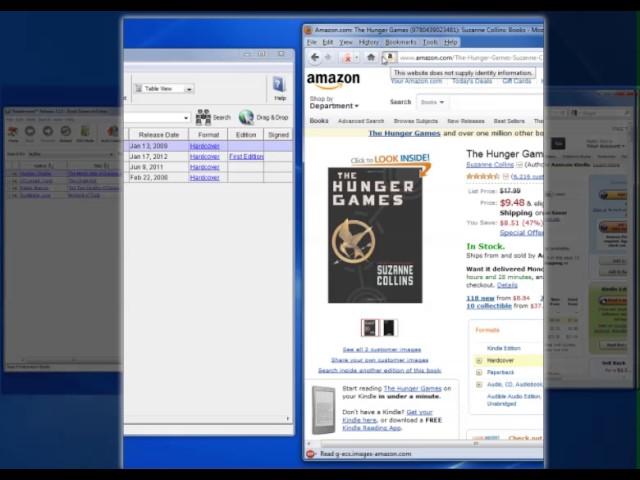640x480 pixels.
Task: Open the Books search category dropdown
Action: coord(432,102)
